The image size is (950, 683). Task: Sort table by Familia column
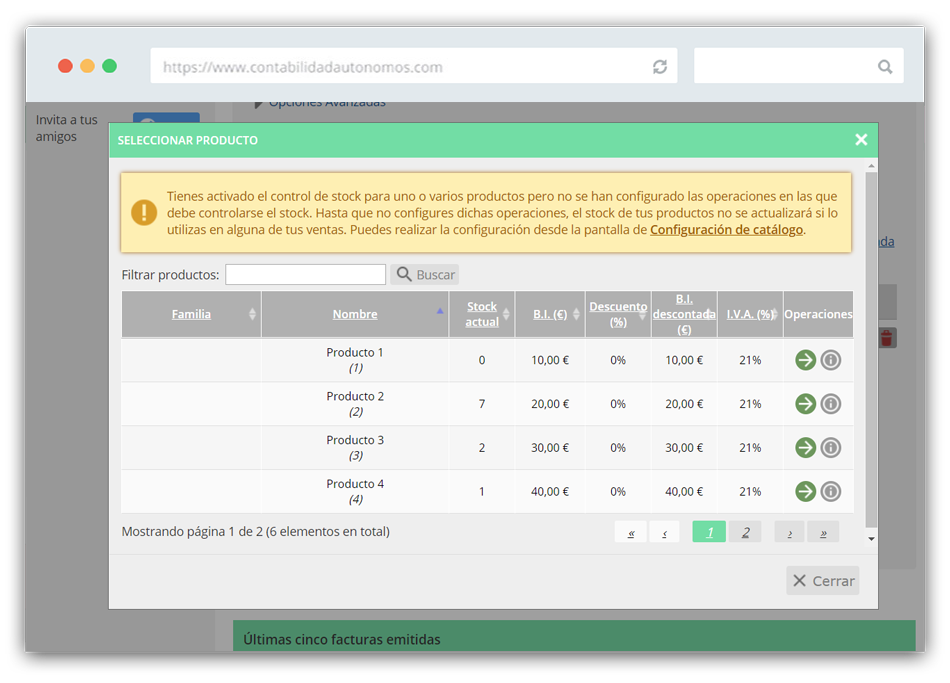click(x=191, y=314)
